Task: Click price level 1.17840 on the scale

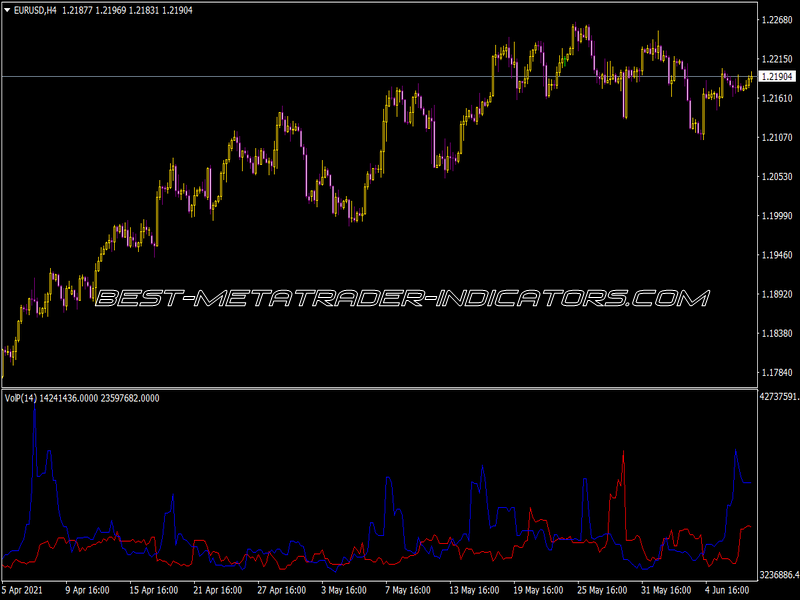Action: pos(777,372)
